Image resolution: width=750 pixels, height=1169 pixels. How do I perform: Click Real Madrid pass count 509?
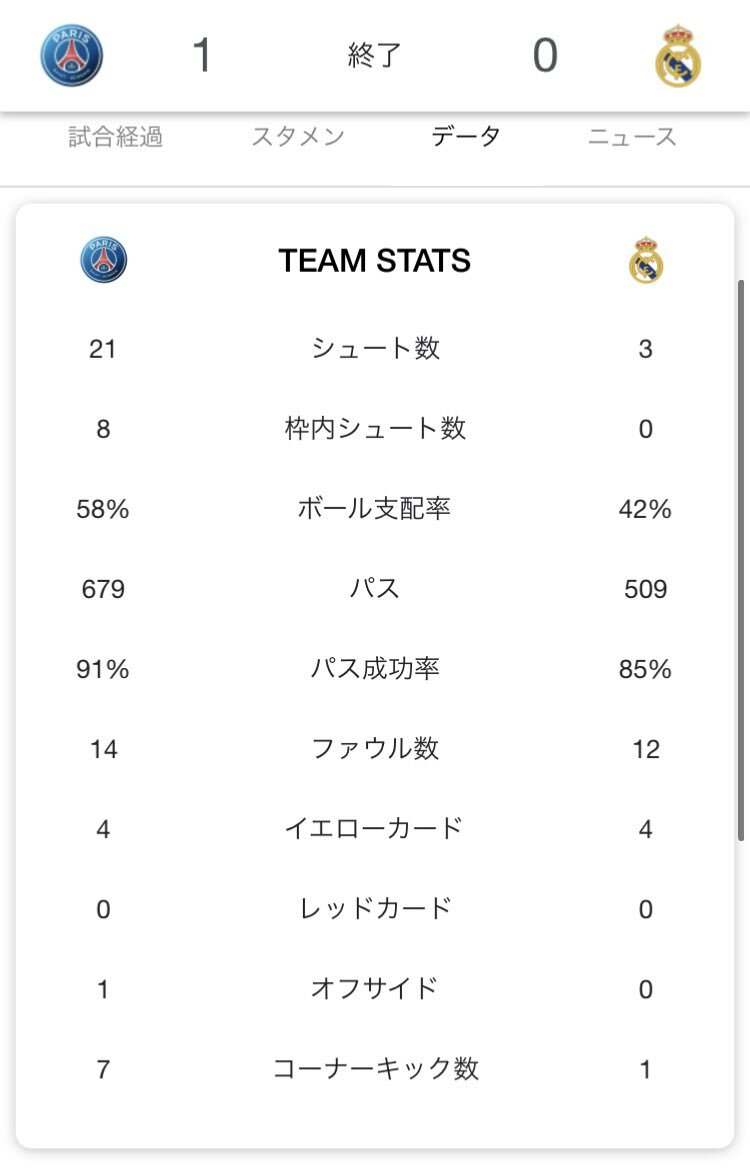pos(646,589)
